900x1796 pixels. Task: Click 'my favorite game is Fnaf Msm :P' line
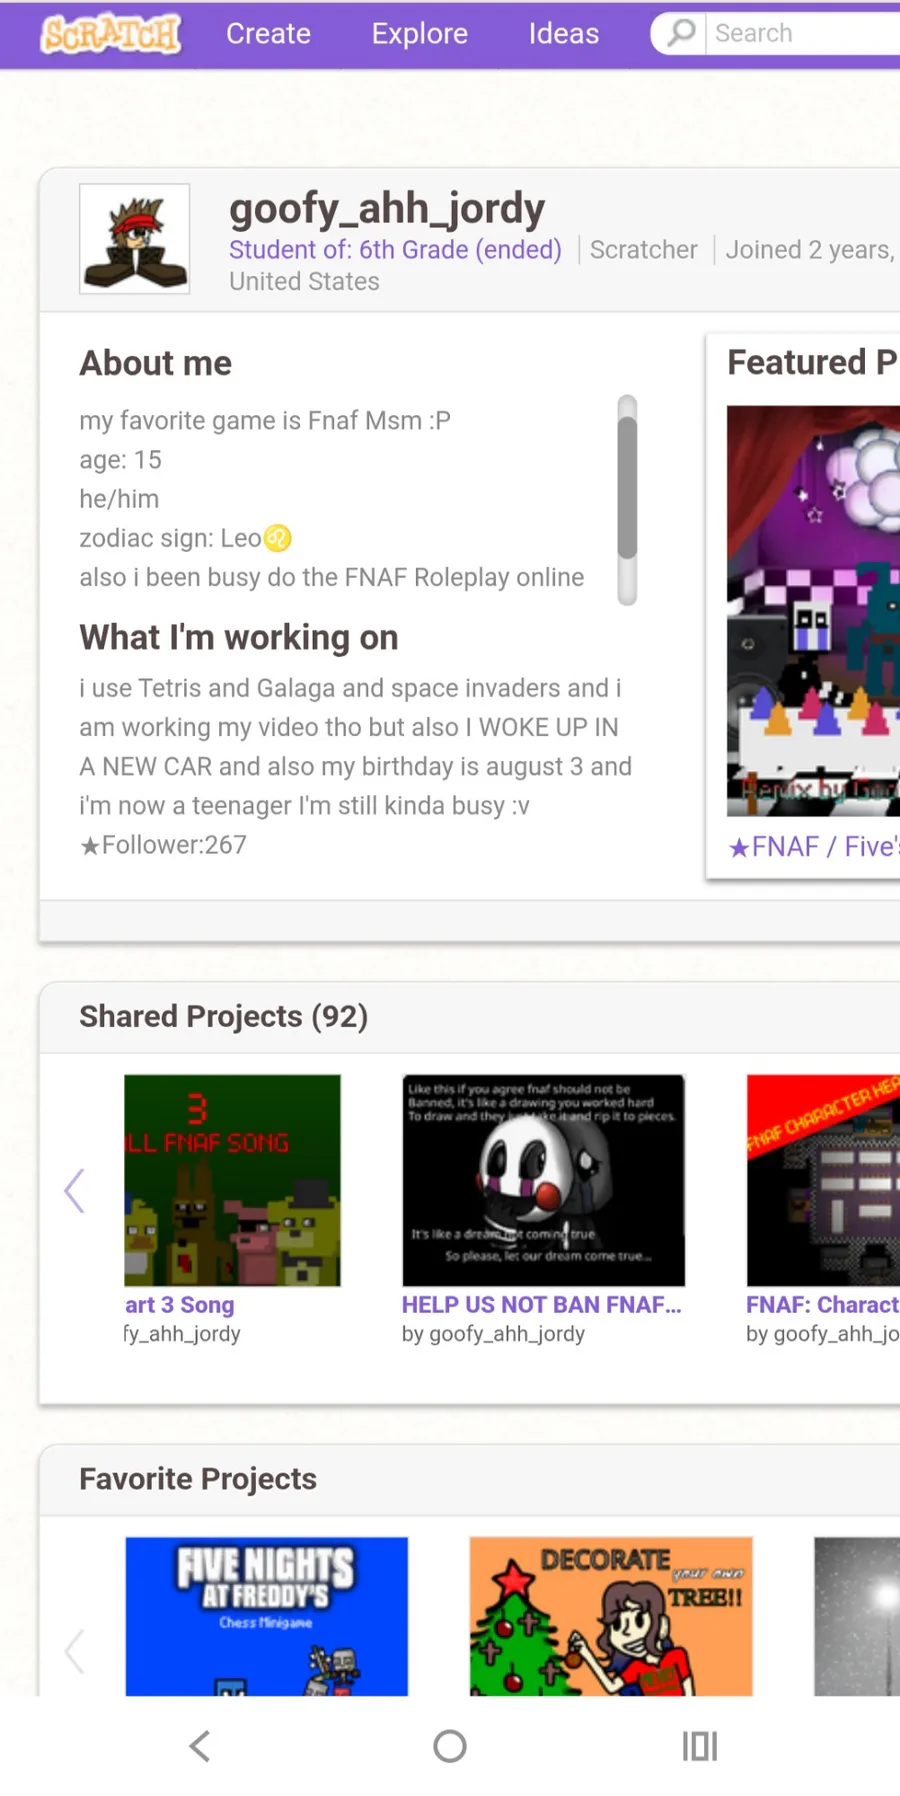click(x=265, y=420)
